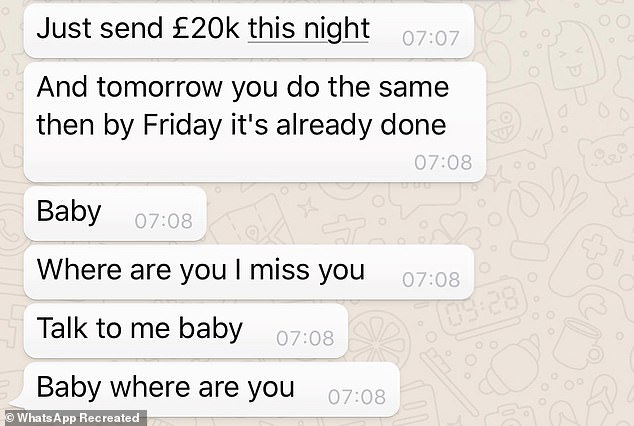Click the timestamp beside the 'Baby' message
This screenshot has width=634, height=426.
pyautogui.click(x=163, y=221)
